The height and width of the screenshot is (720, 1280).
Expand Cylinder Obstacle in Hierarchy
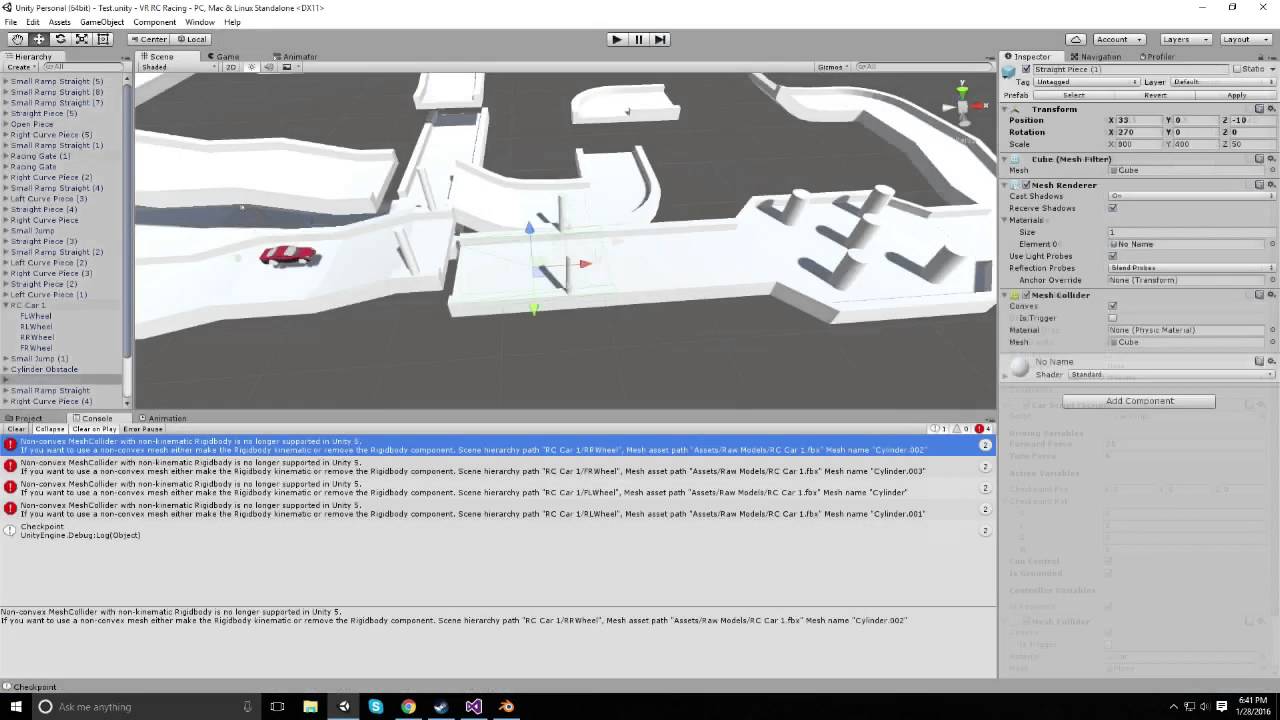point(6,369)
